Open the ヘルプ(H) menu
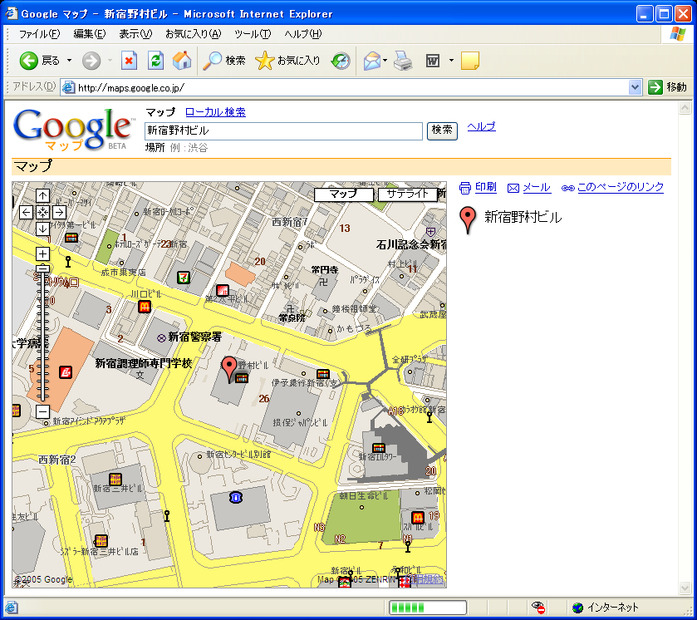697x620 pixels. pyautogui.click(x=303, y=34)
